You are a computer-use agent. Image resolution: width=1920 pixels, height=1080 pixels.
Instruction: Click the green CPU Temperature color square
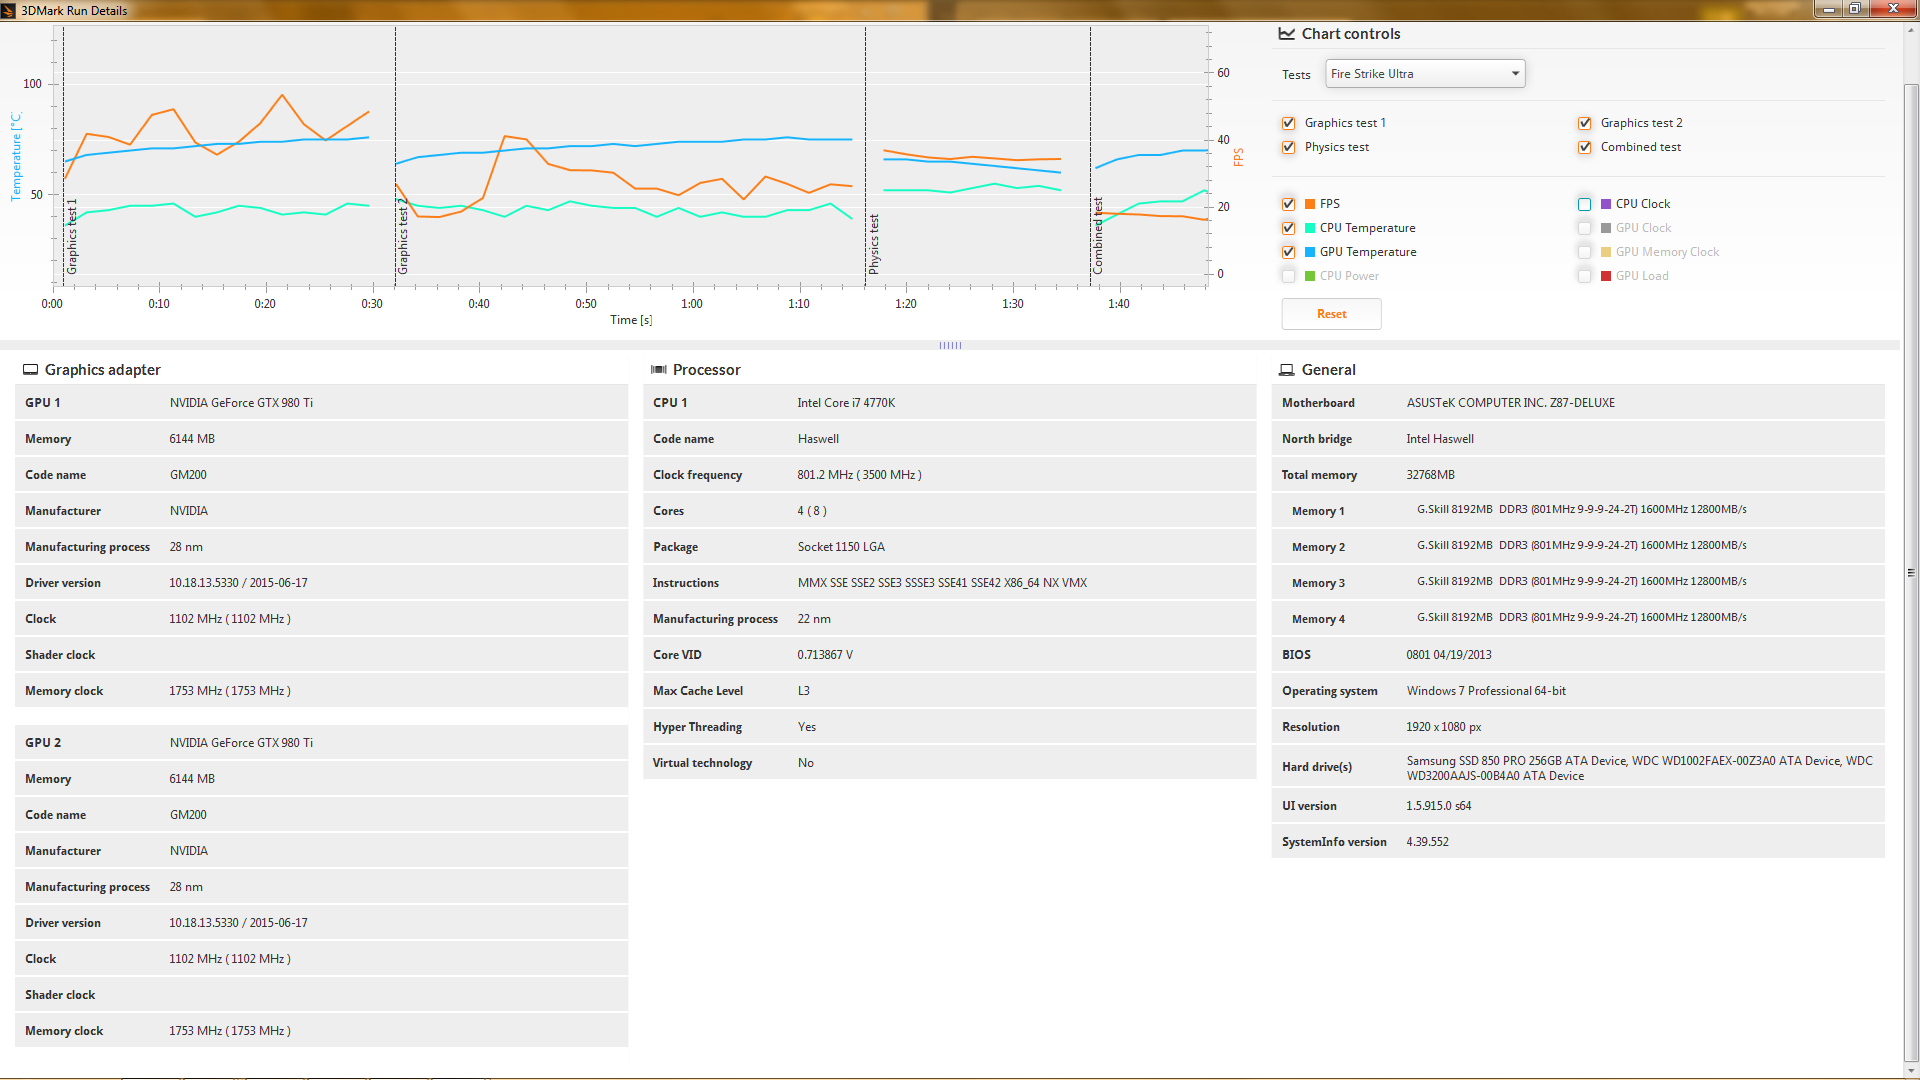point(1310,228)
